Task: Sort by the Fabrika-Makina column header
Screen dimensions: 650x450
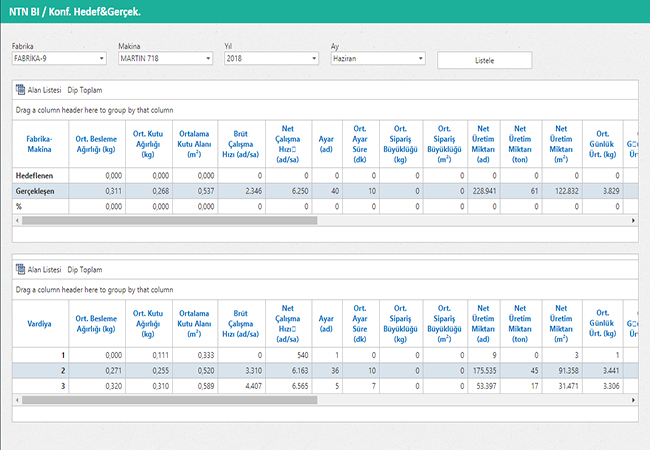Action: tap(39, 145)
